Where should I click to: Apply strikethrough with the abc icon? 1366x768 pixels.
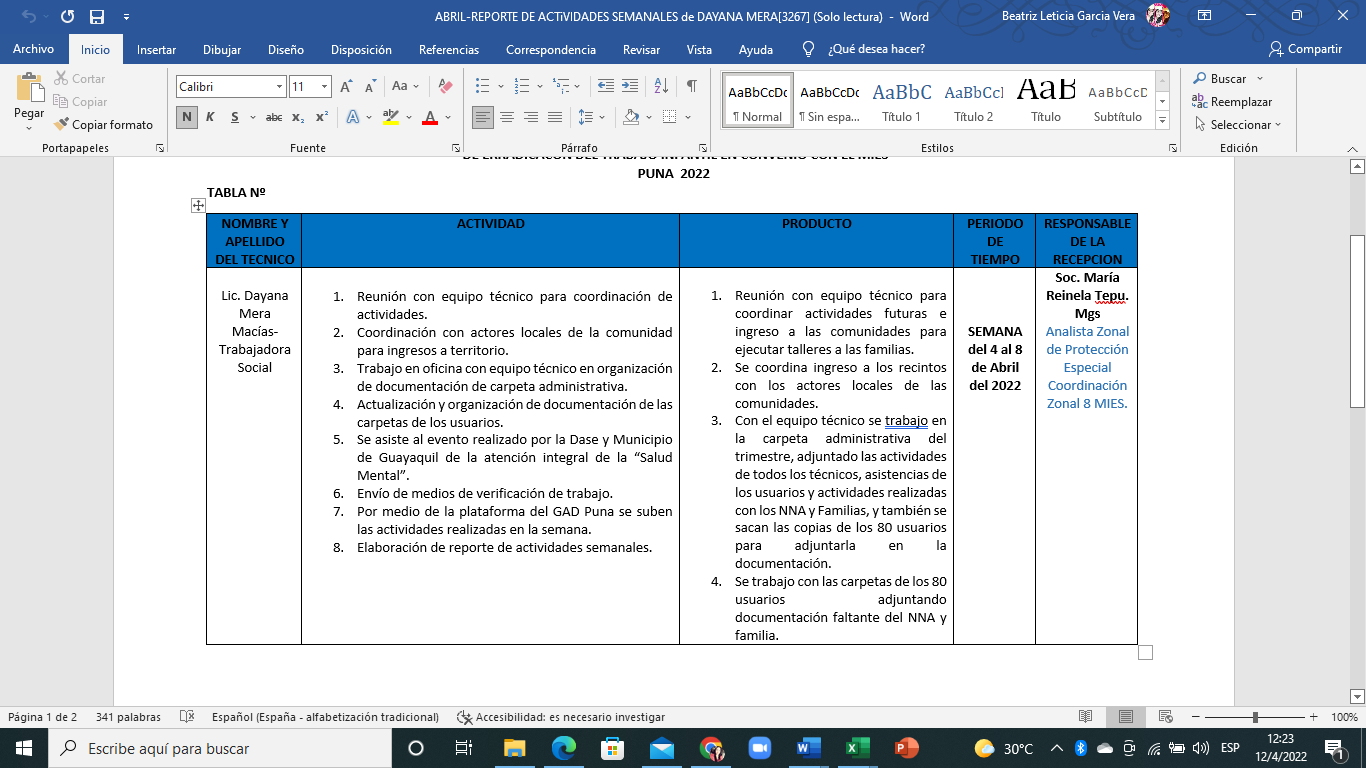click(273, 117)
